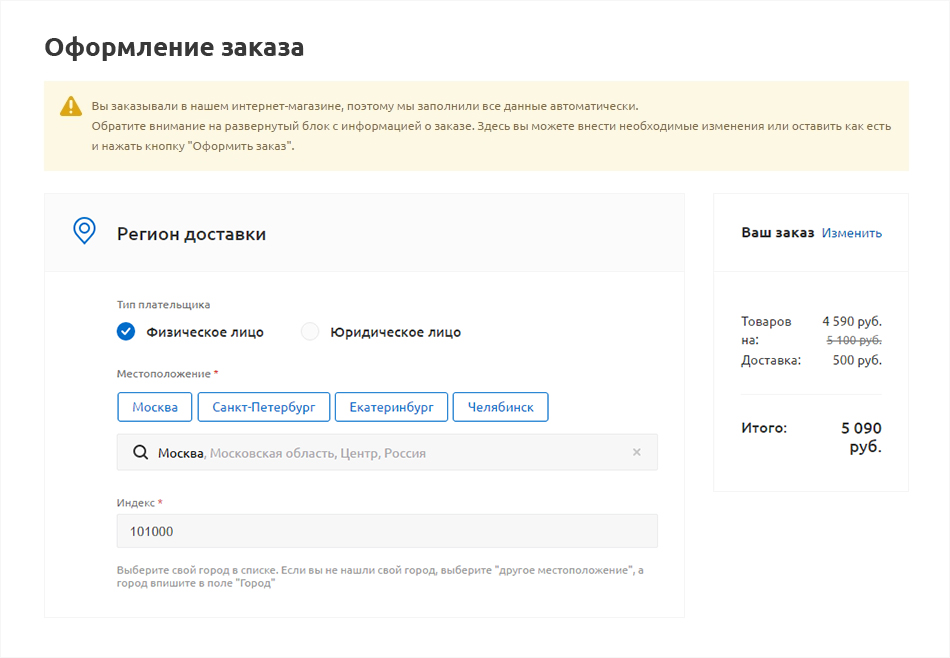This screenshot has width=950, height=658.
Task: Click the Оформление заказа page title
Action: (x=174, y=47)
